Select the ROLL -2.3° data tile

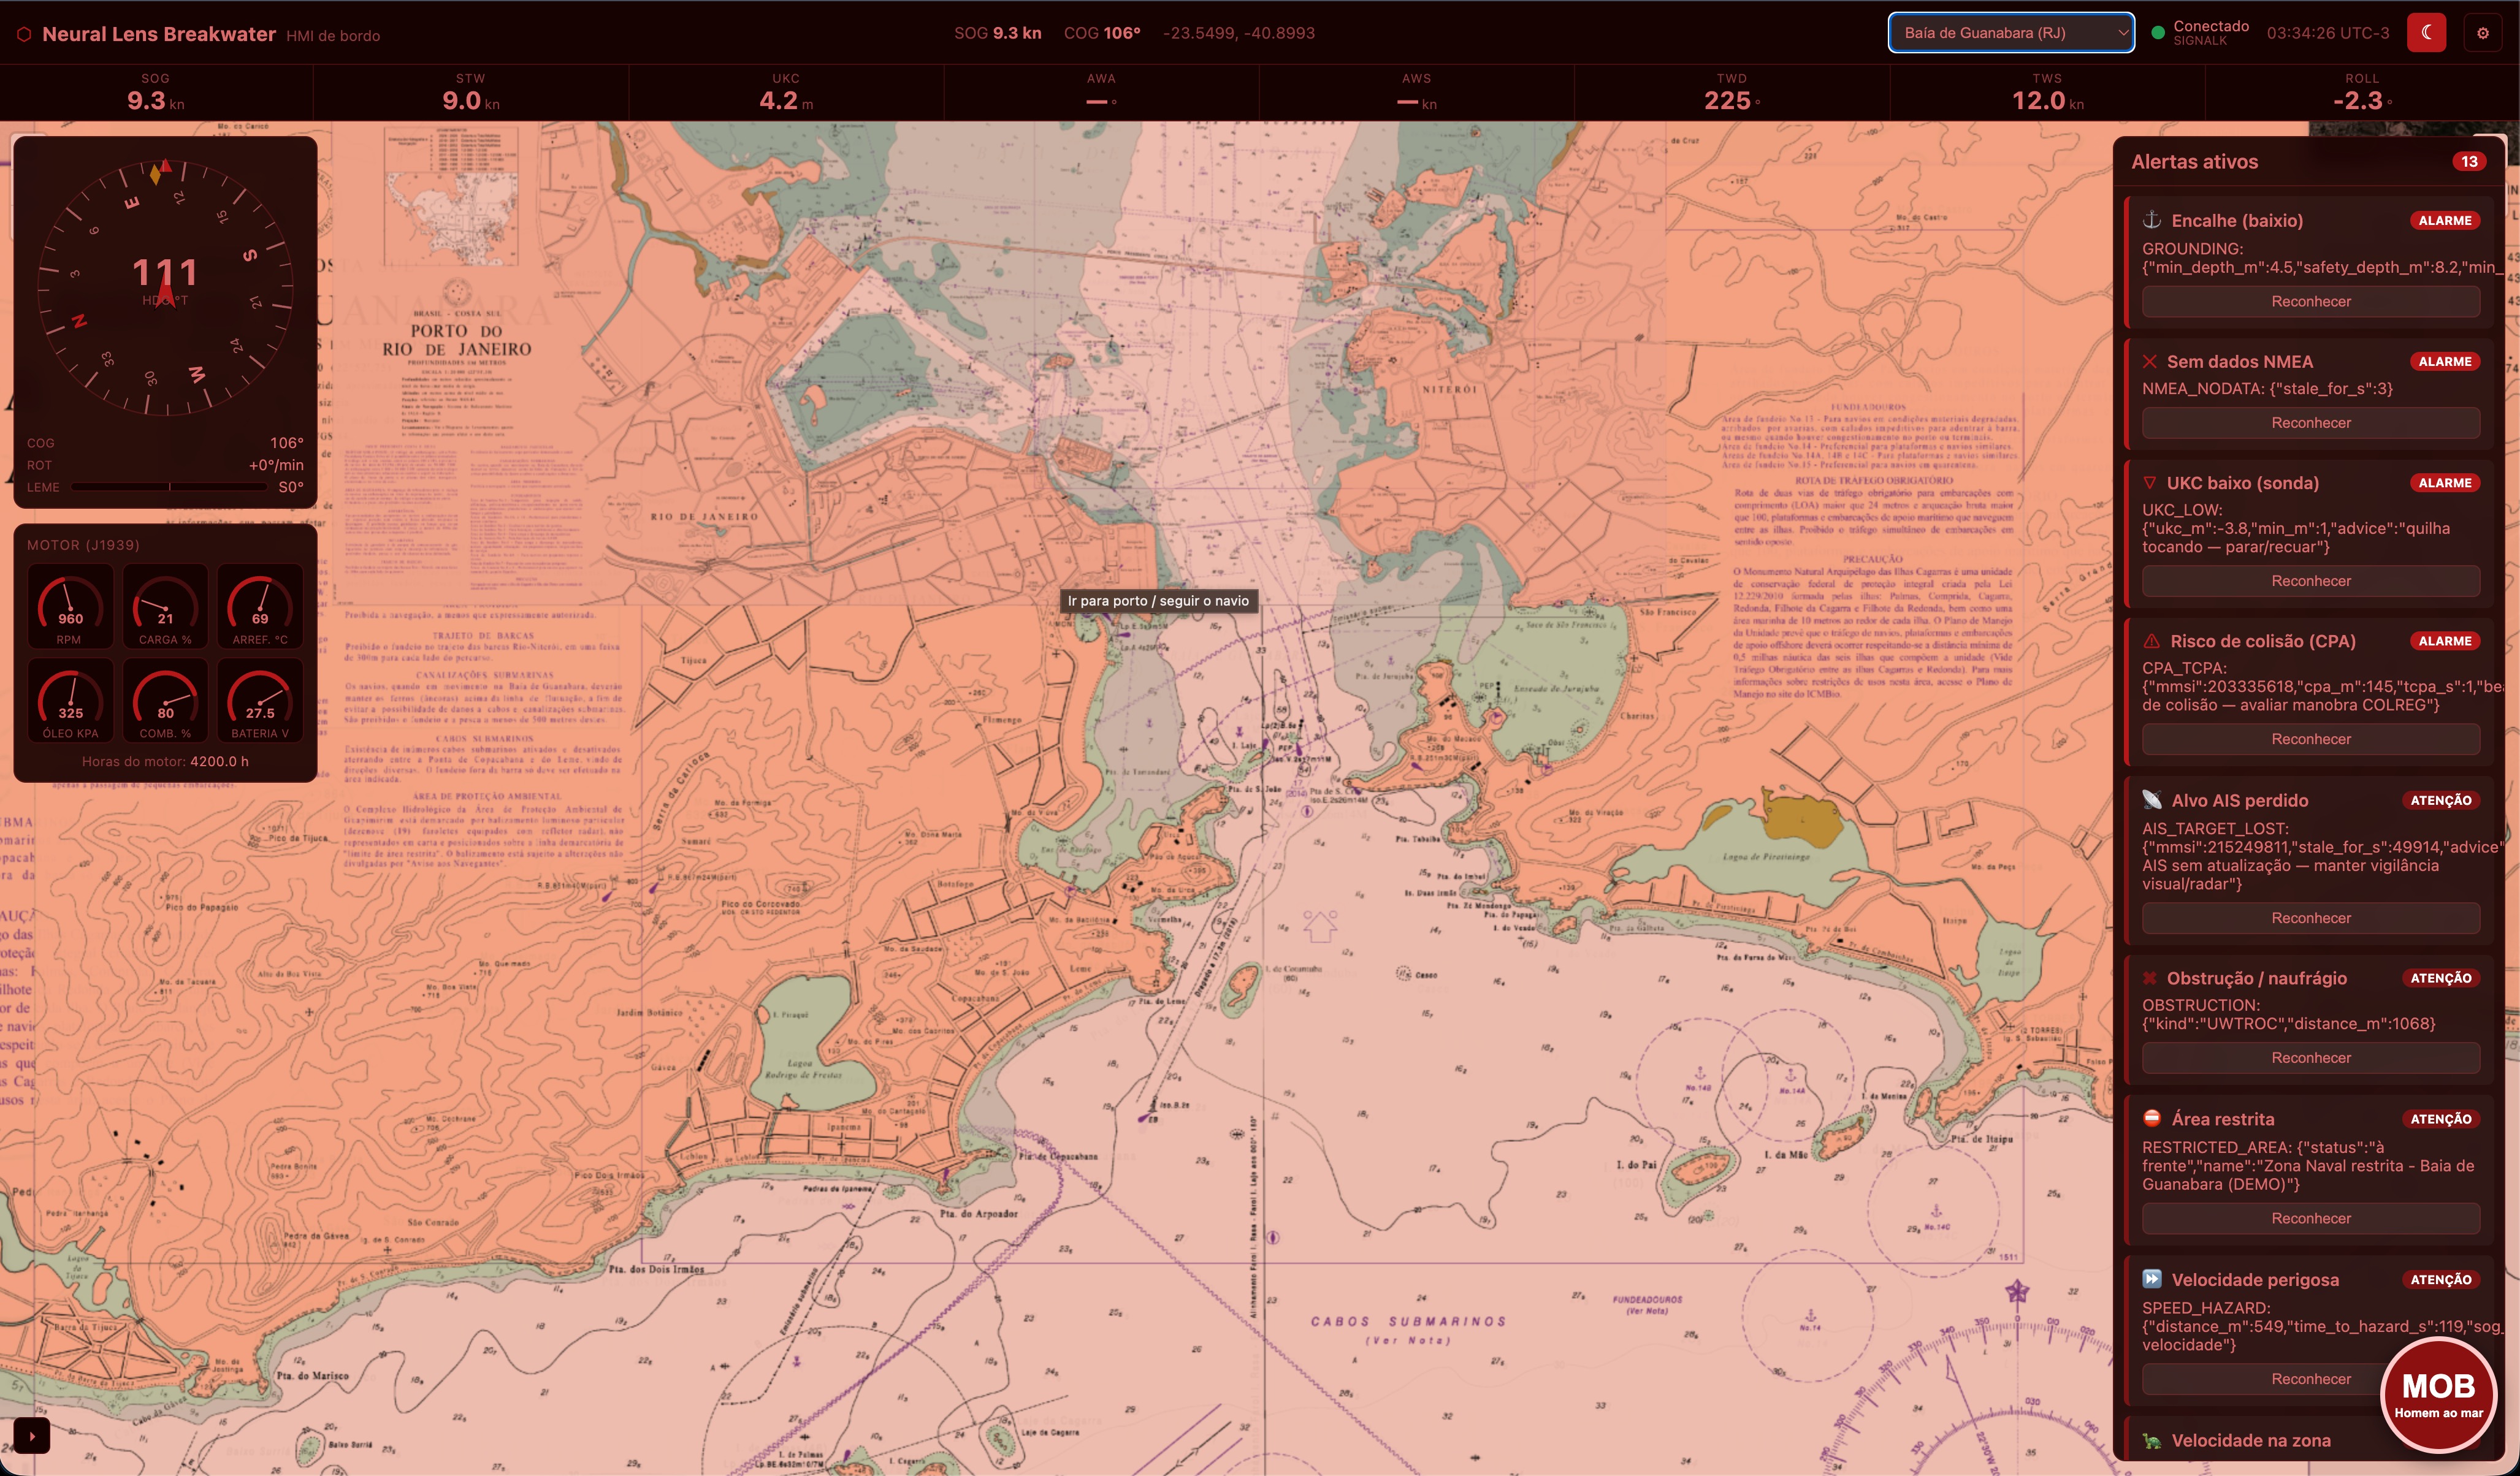2362,93
